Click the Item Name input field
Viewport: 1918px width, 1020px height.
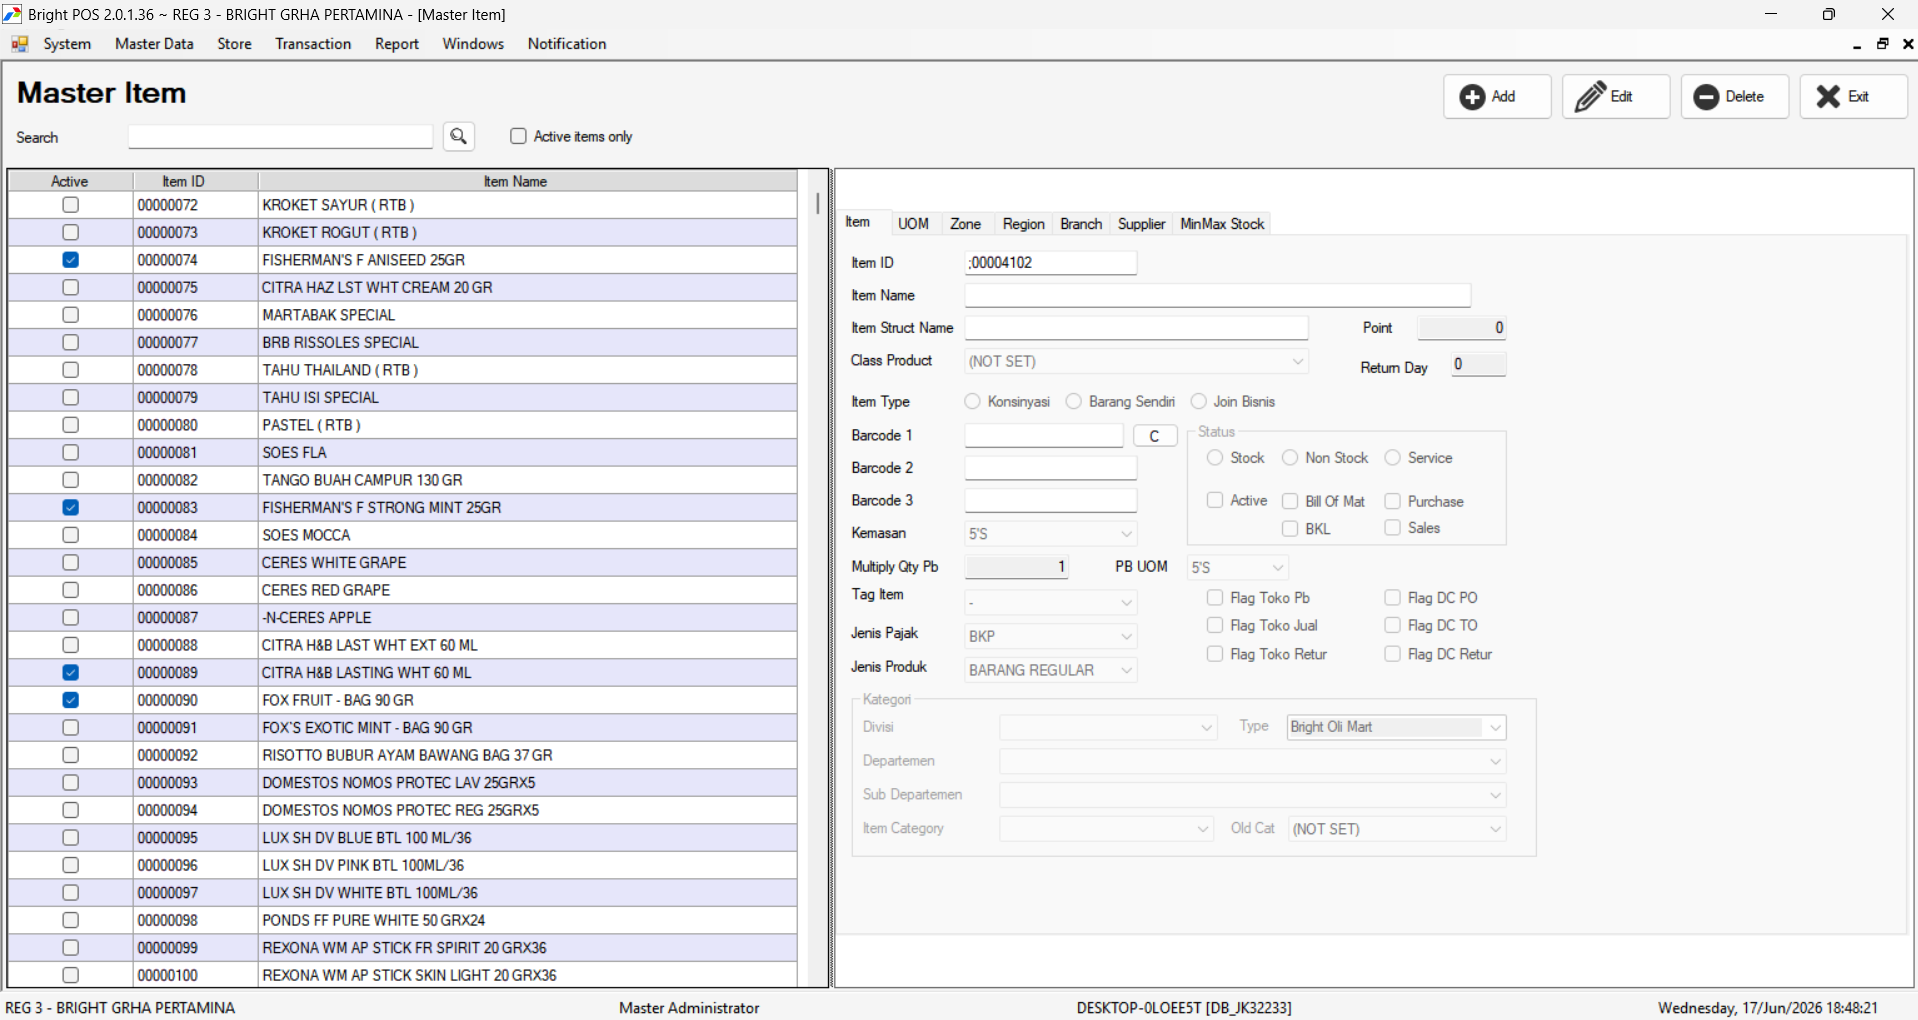point(1217,295)
